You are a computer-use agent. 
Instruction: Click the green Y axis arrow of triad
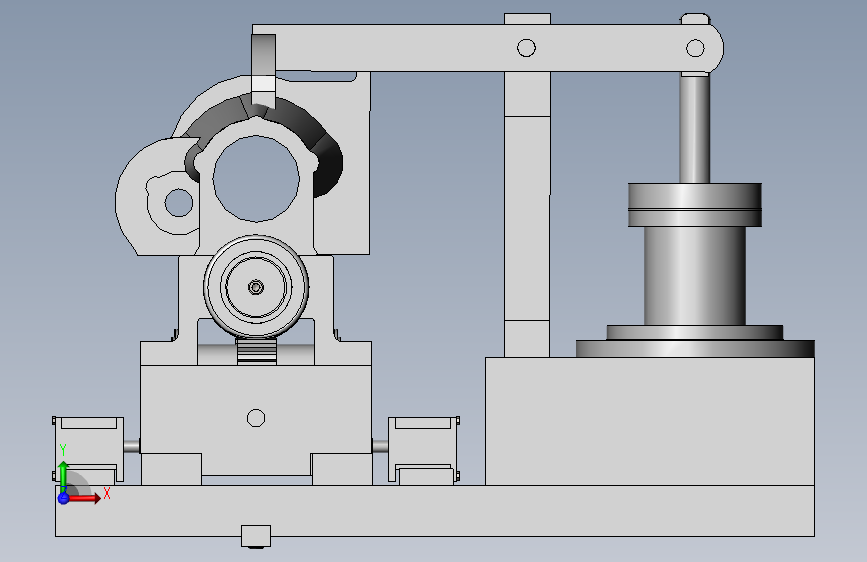coord(63,475)
